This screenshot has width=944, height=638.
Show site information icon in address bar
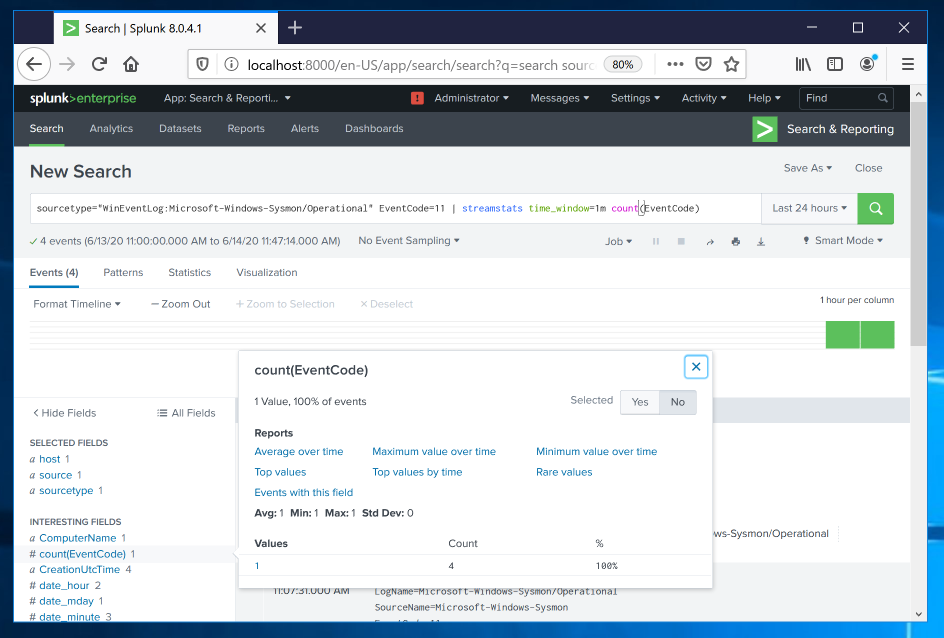pos(231,64)
